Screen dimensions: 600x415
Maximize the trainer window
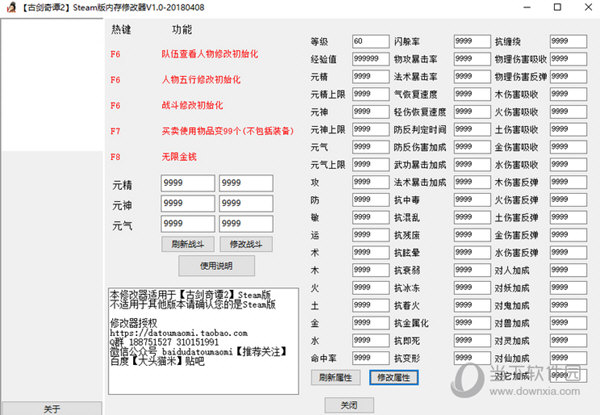click(558, 7)
